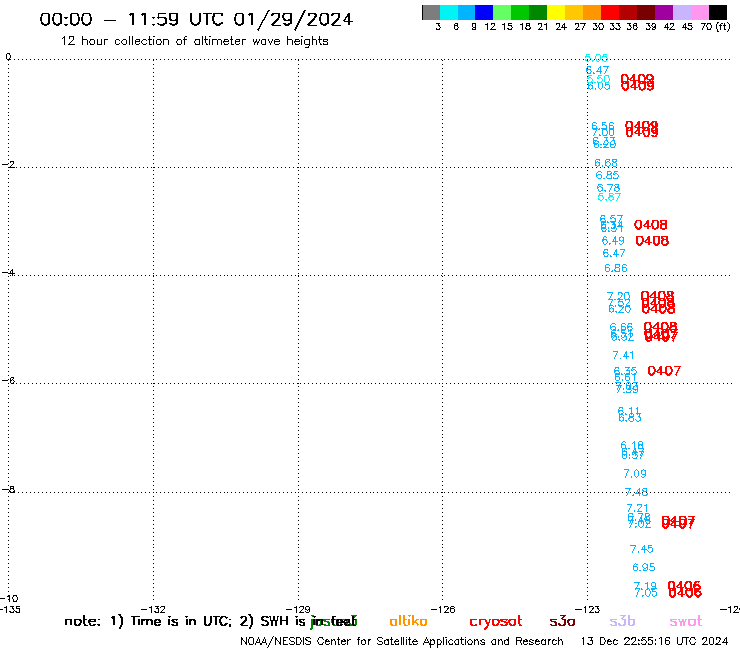Select the wave height value 7.09
Screen dimensions: 740x650
click(x=635, y=473)
